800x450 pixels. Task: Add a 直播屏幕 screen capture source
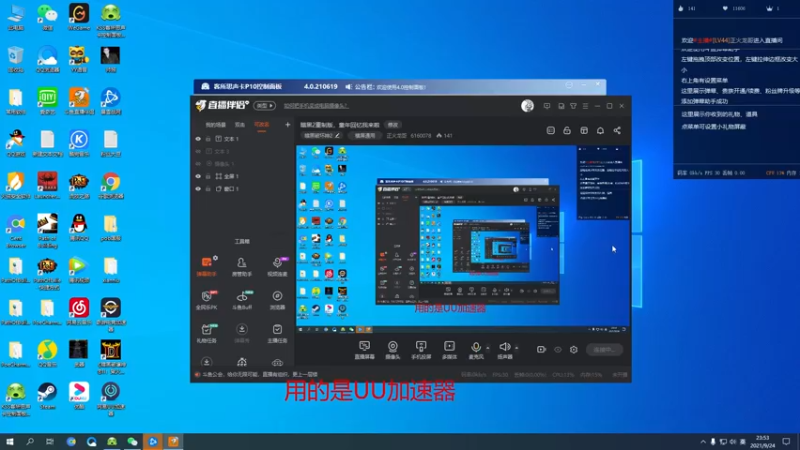pyautogui.click(x=364, y=350)
